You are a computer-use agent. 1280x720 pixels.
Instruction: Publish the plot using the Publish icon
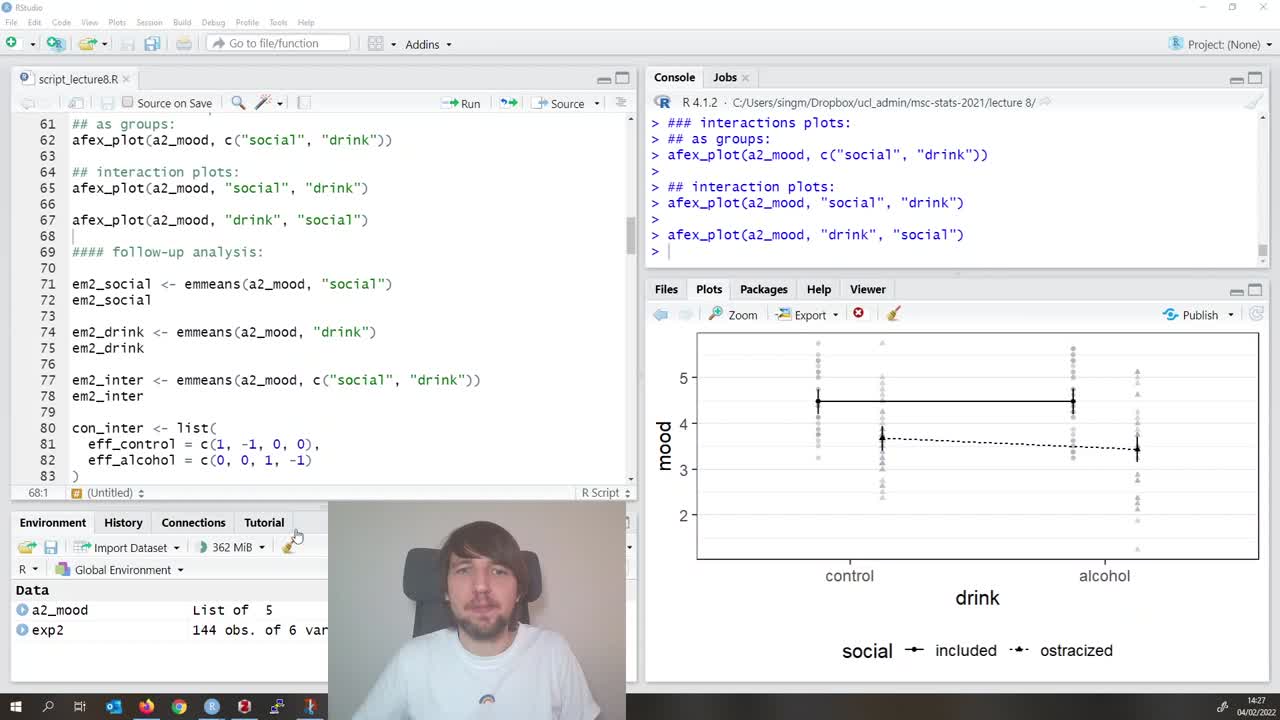[x=1196, y=314]
